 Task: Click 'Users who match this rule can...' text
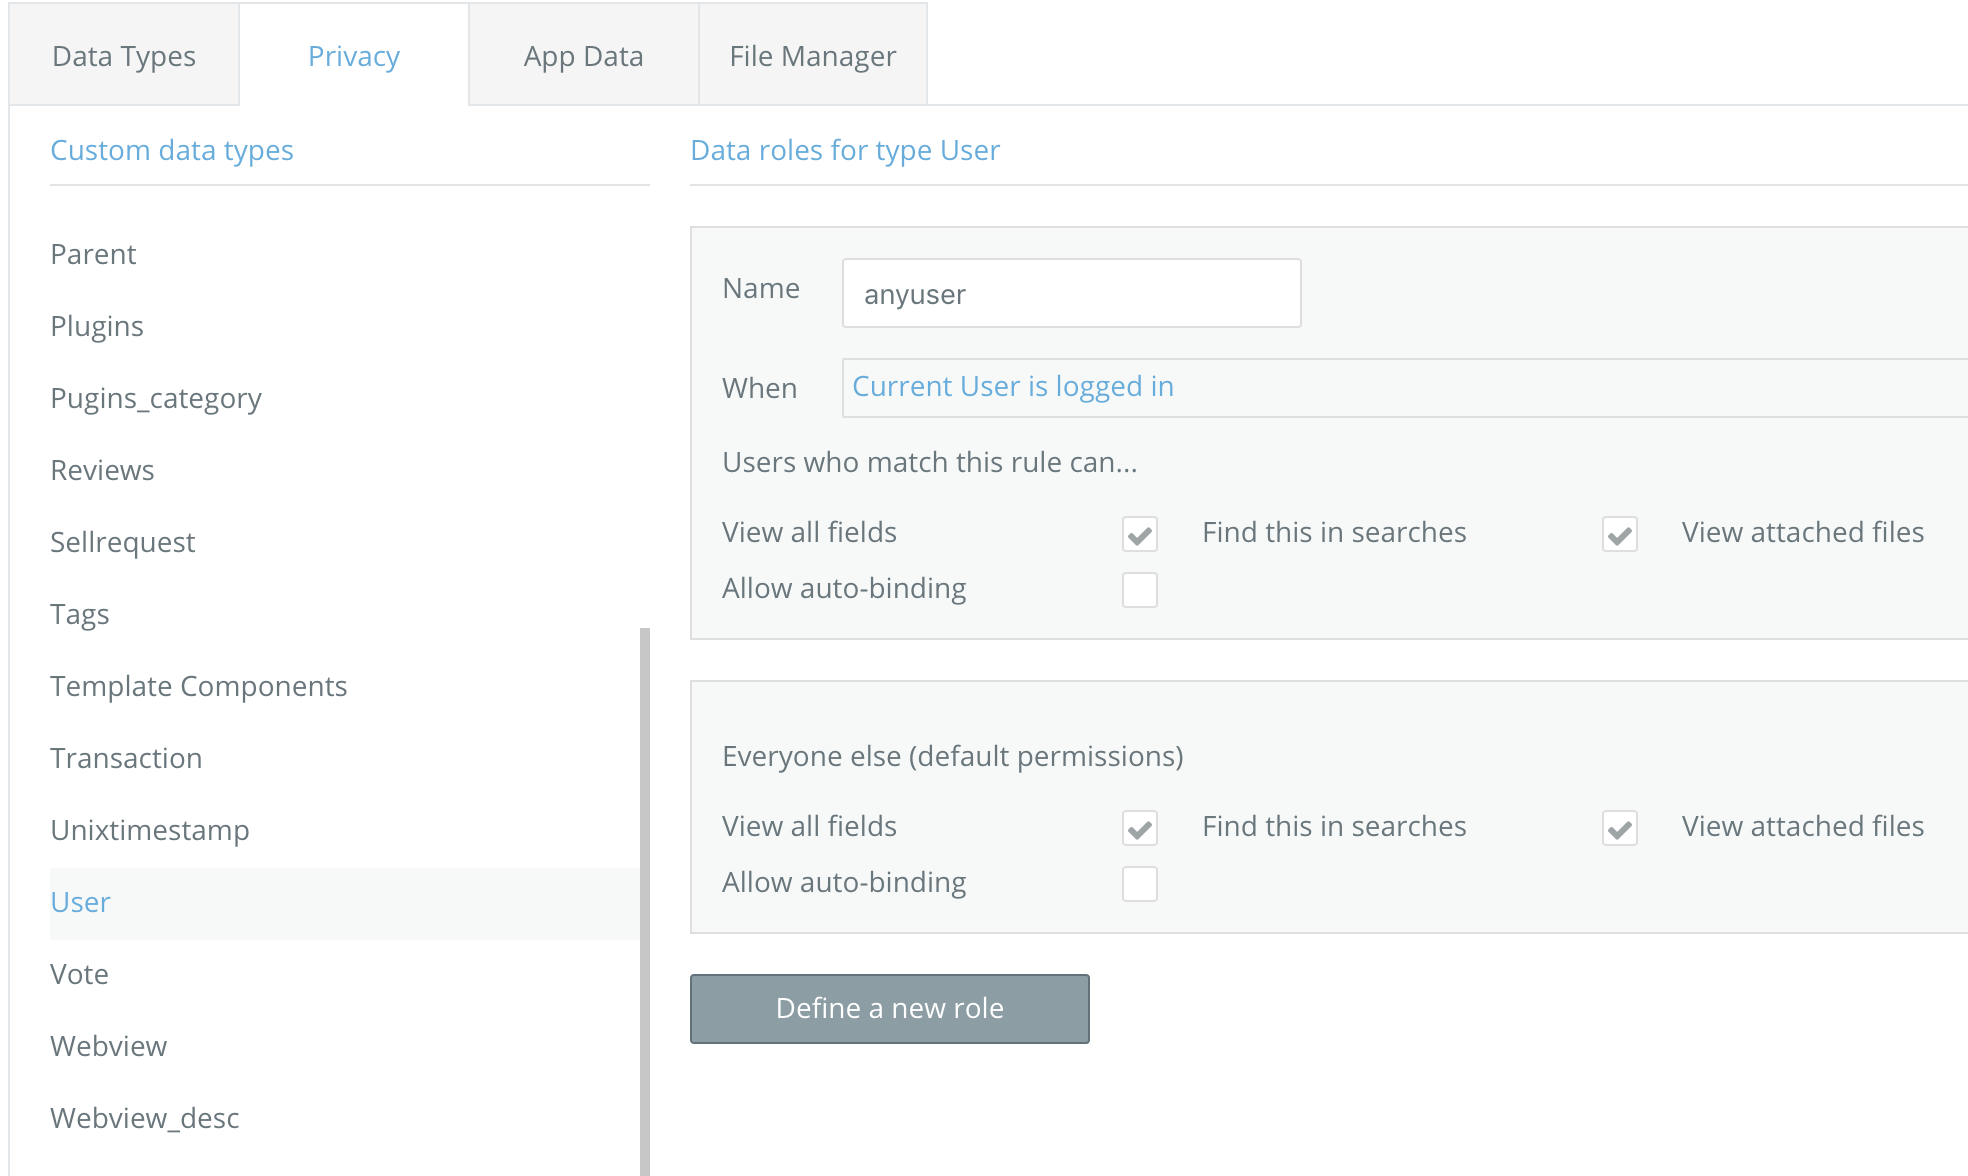click(930, 462)
